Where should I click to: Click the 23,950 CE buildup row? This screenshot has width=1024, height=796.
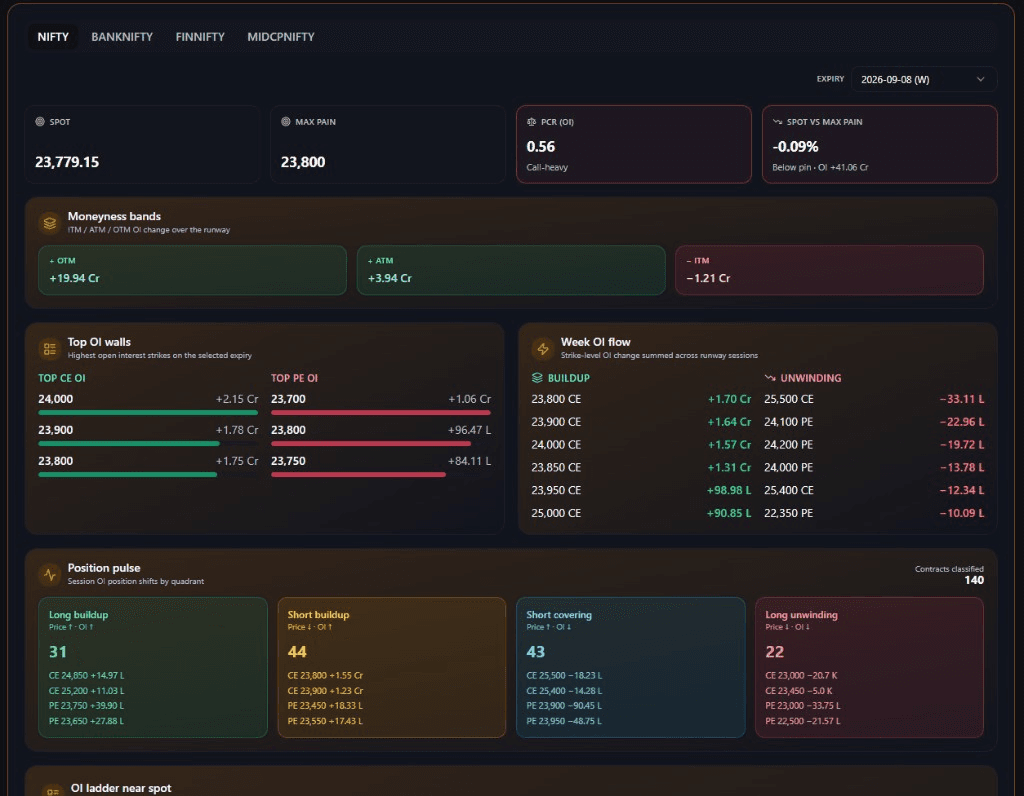pos(641,490)
